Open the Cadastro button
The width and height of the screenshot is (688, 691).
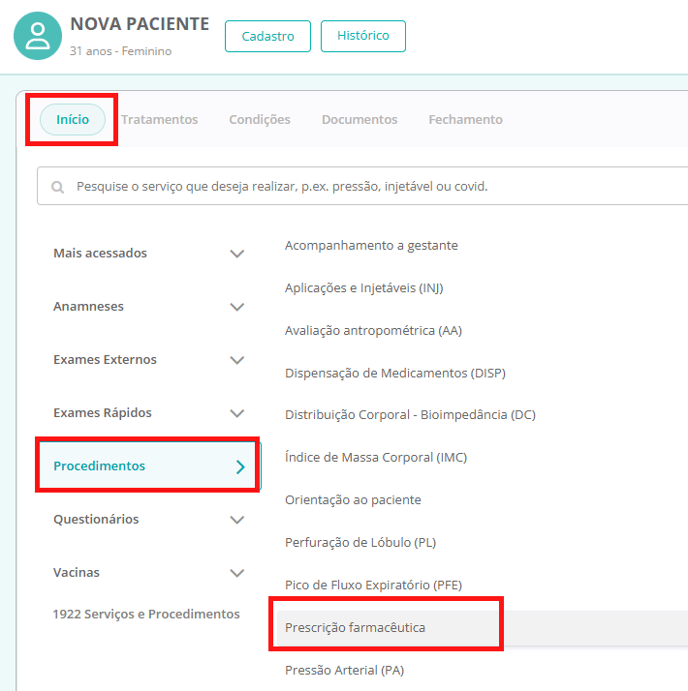click(268, 36)
